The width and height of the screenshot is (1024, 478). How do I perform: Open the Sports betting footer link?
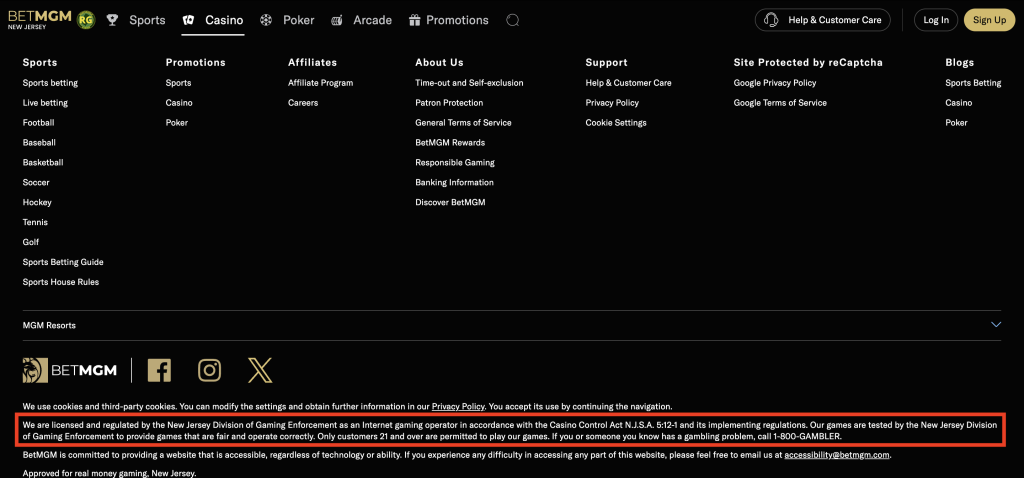(x=50, y=83)
